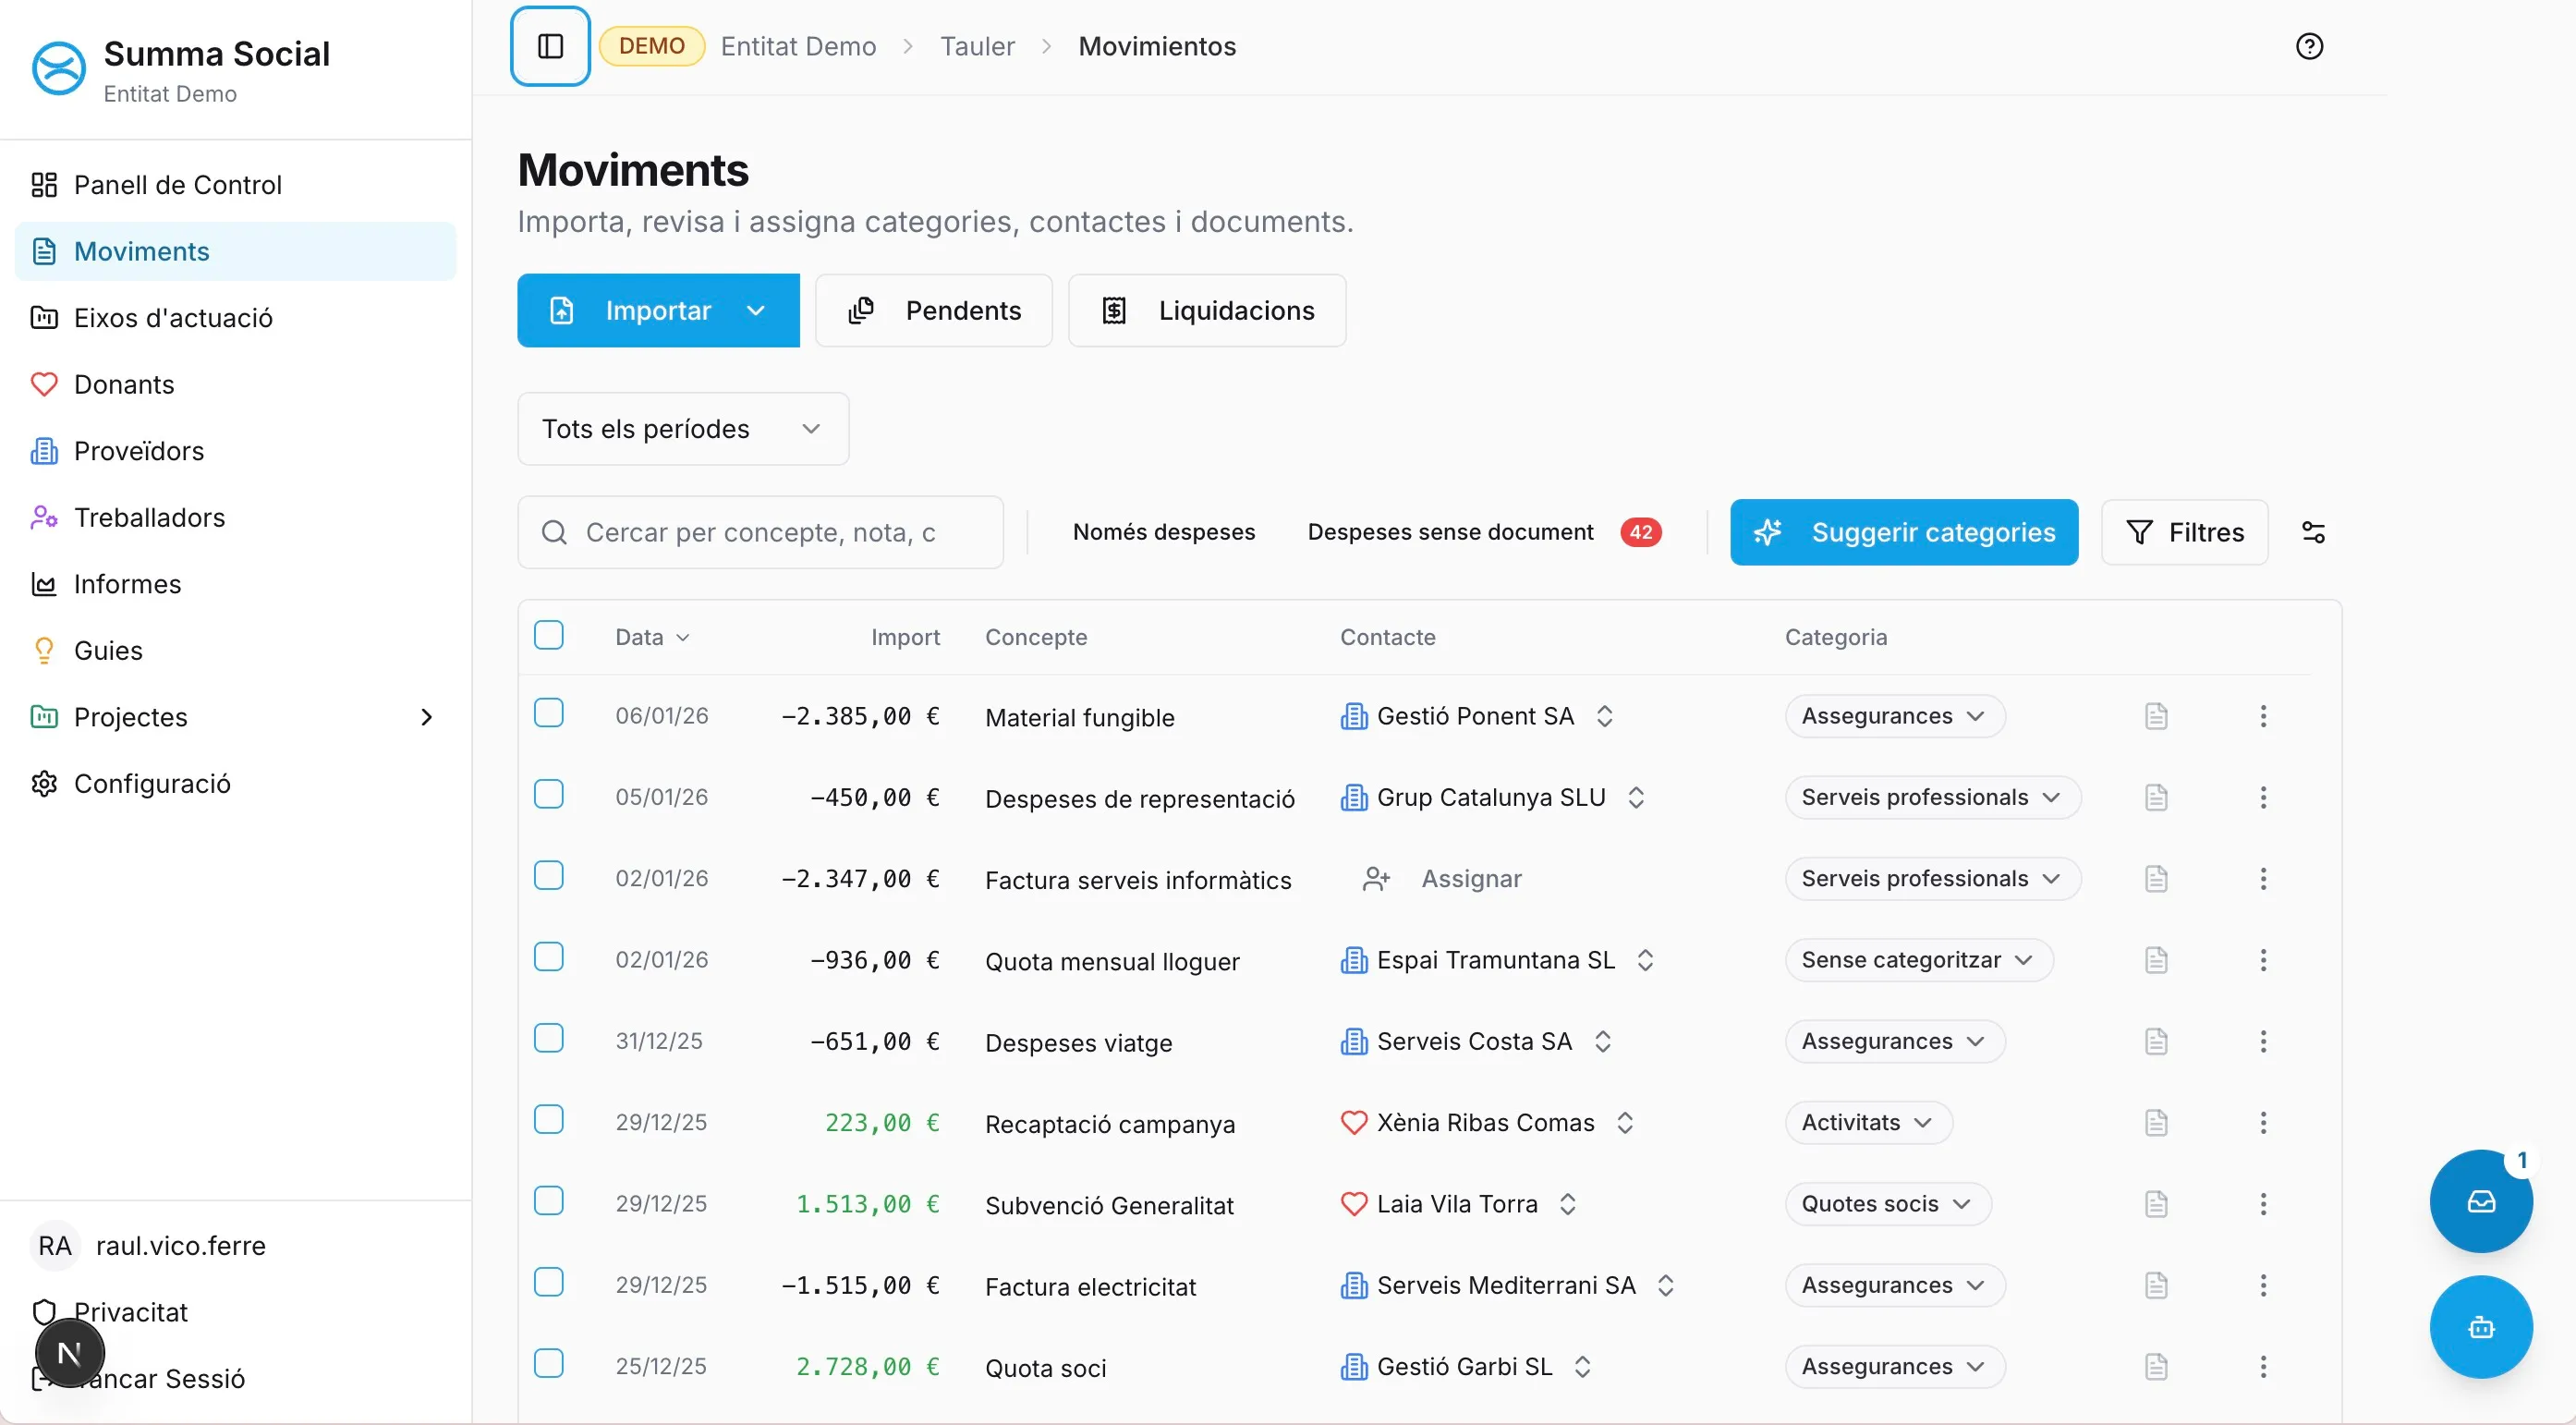Click the Summa Social logo
Image resolution: width=2576 pixels, height=1425 pixels.
click(59, 68)
